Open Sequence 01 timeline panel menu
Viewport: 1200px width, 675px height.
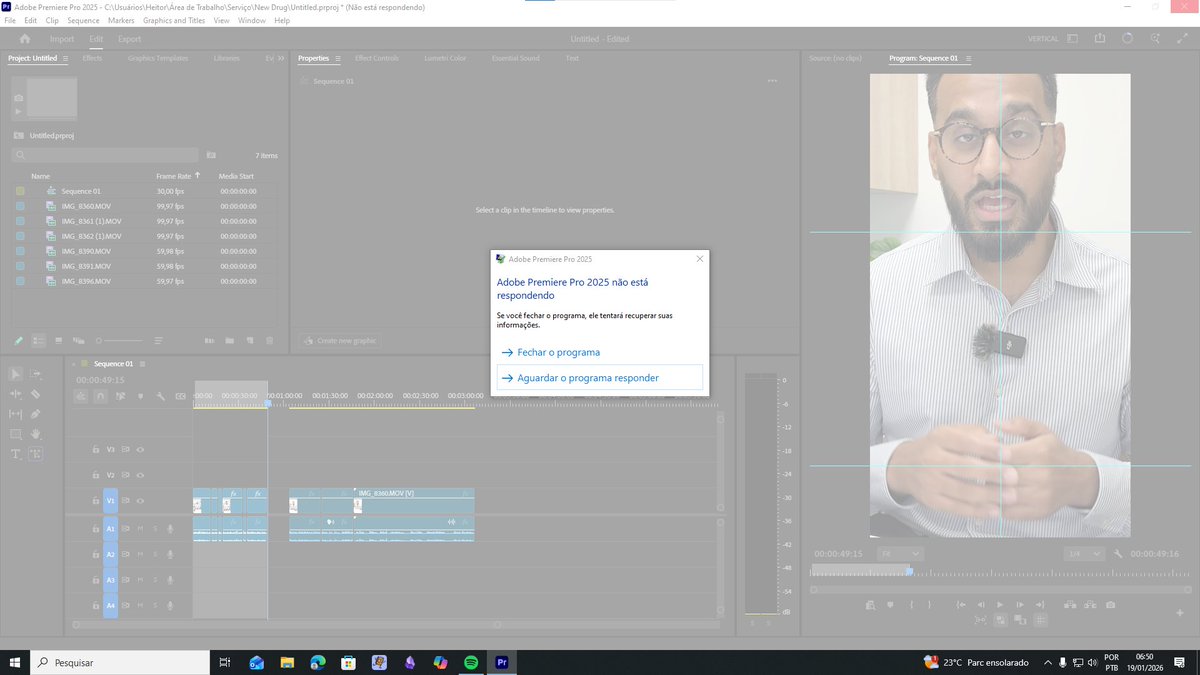pyautogui.click(x=143, y=364)
